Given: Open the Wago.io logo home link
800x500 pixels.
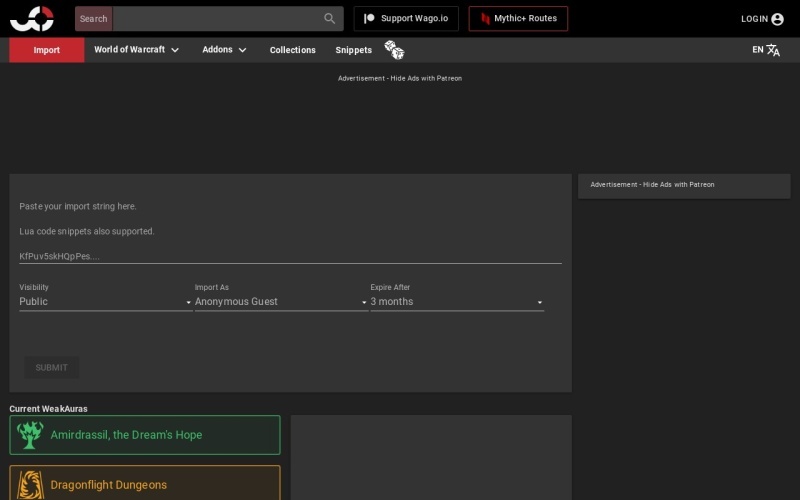Looking at the screenshot, I should click(32, 19).
